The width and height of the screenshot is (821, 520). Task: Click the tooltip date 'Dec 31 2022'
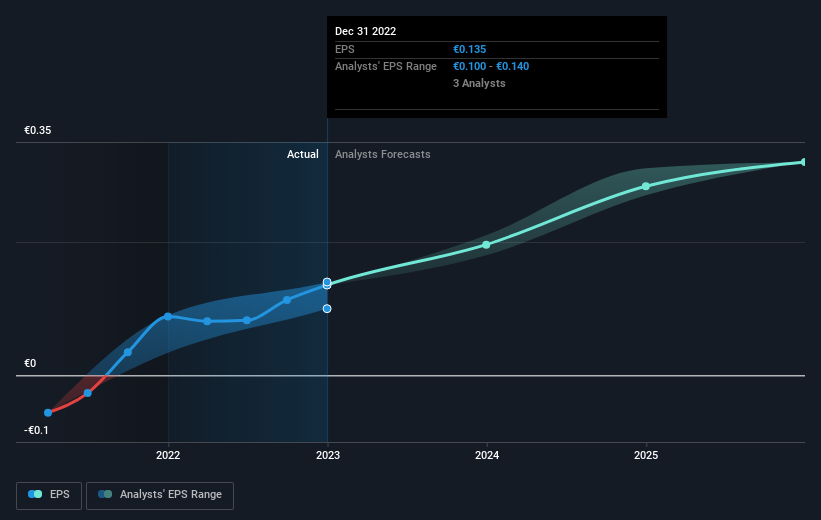point(365,31)
